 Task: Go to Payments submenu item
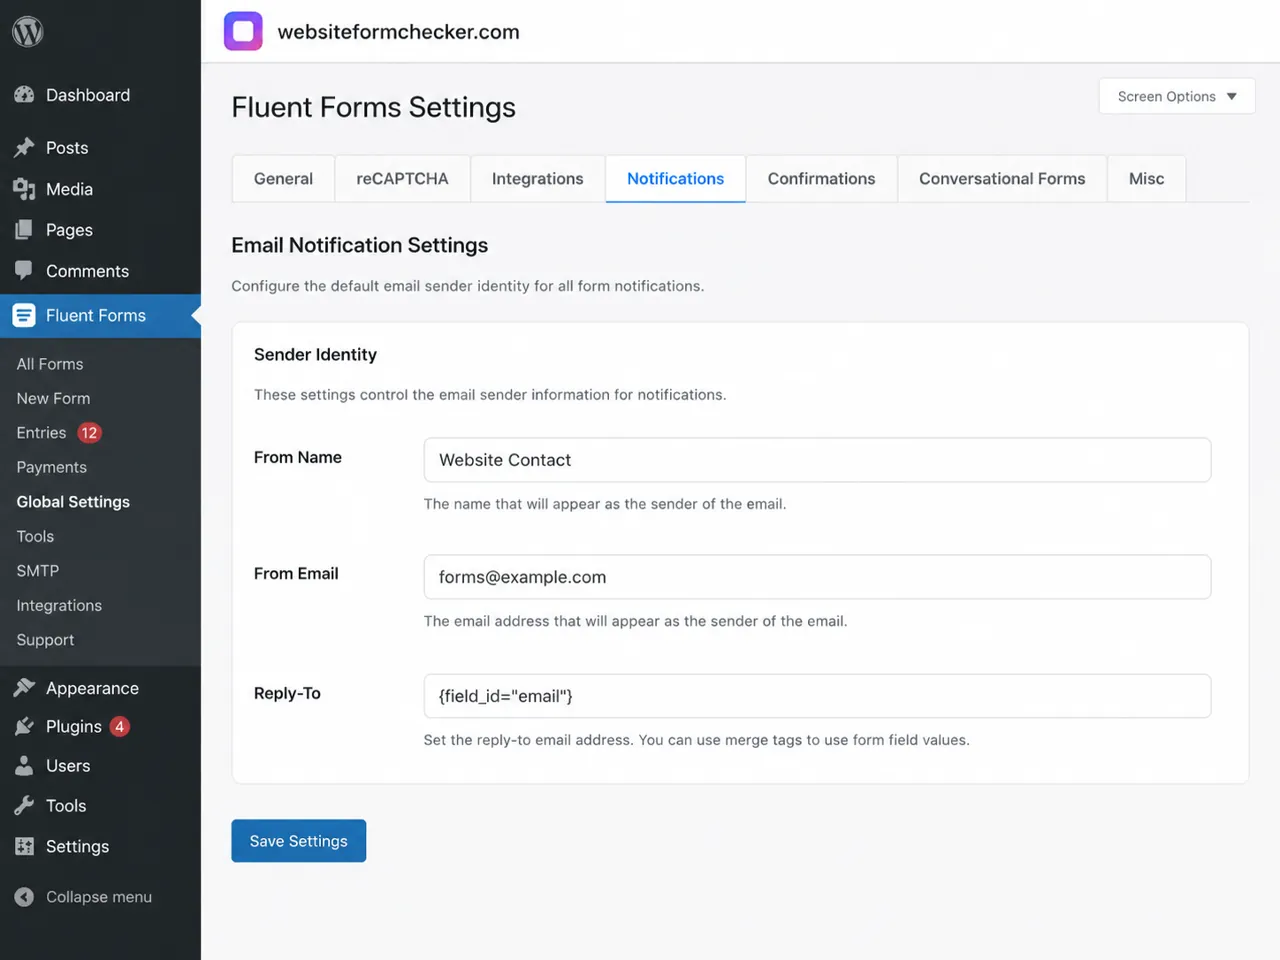tap(51, 467)
